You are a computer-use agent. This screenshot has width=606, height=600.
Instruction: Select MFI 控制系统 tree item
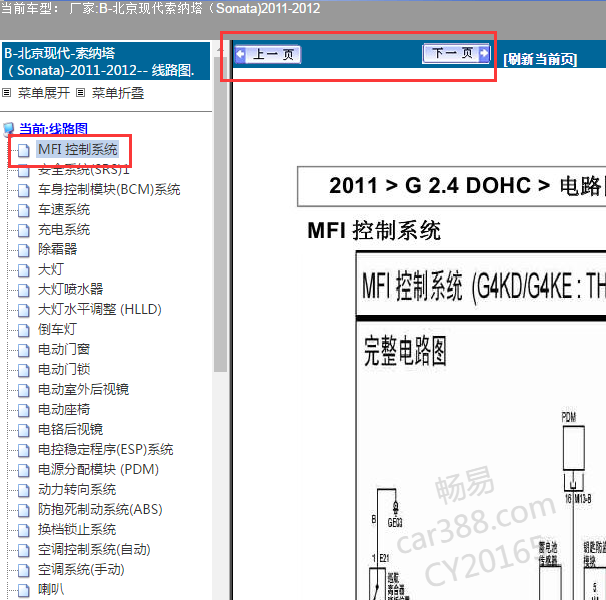click(78, 149)
